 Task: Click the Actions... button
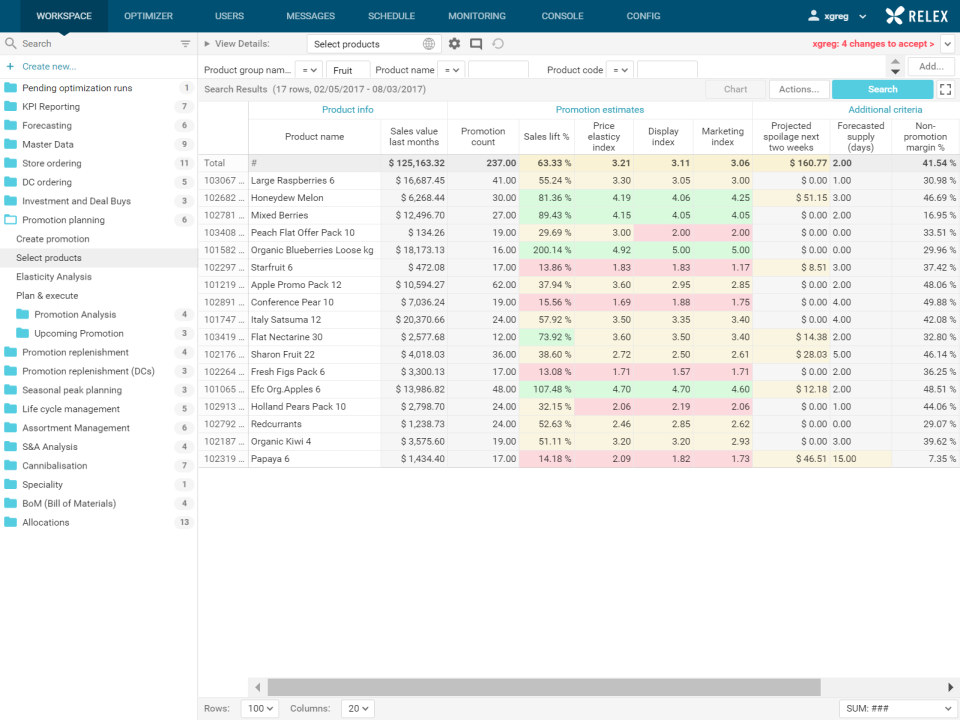(x=799, y=89)
